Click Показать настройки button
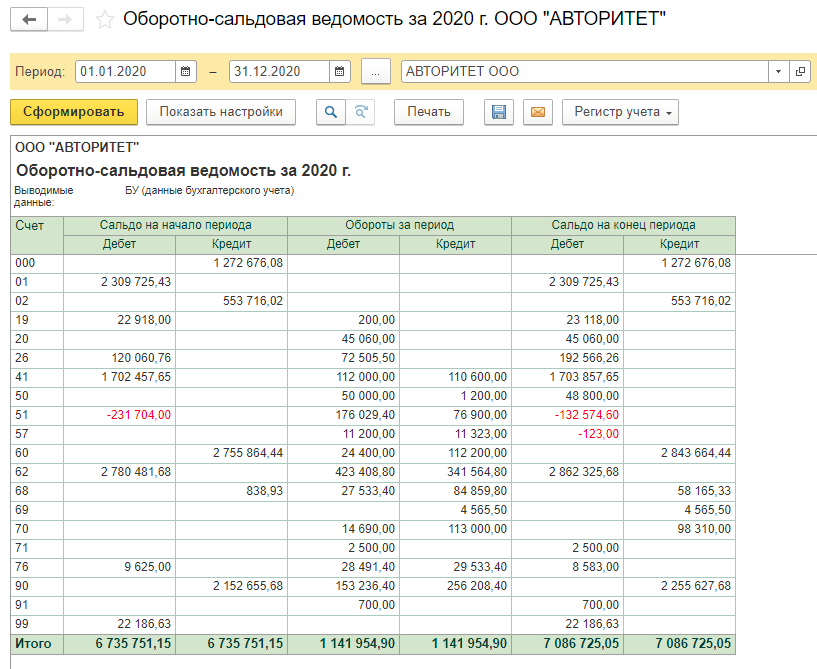817x669 pixels. click(x=221, y=112)
